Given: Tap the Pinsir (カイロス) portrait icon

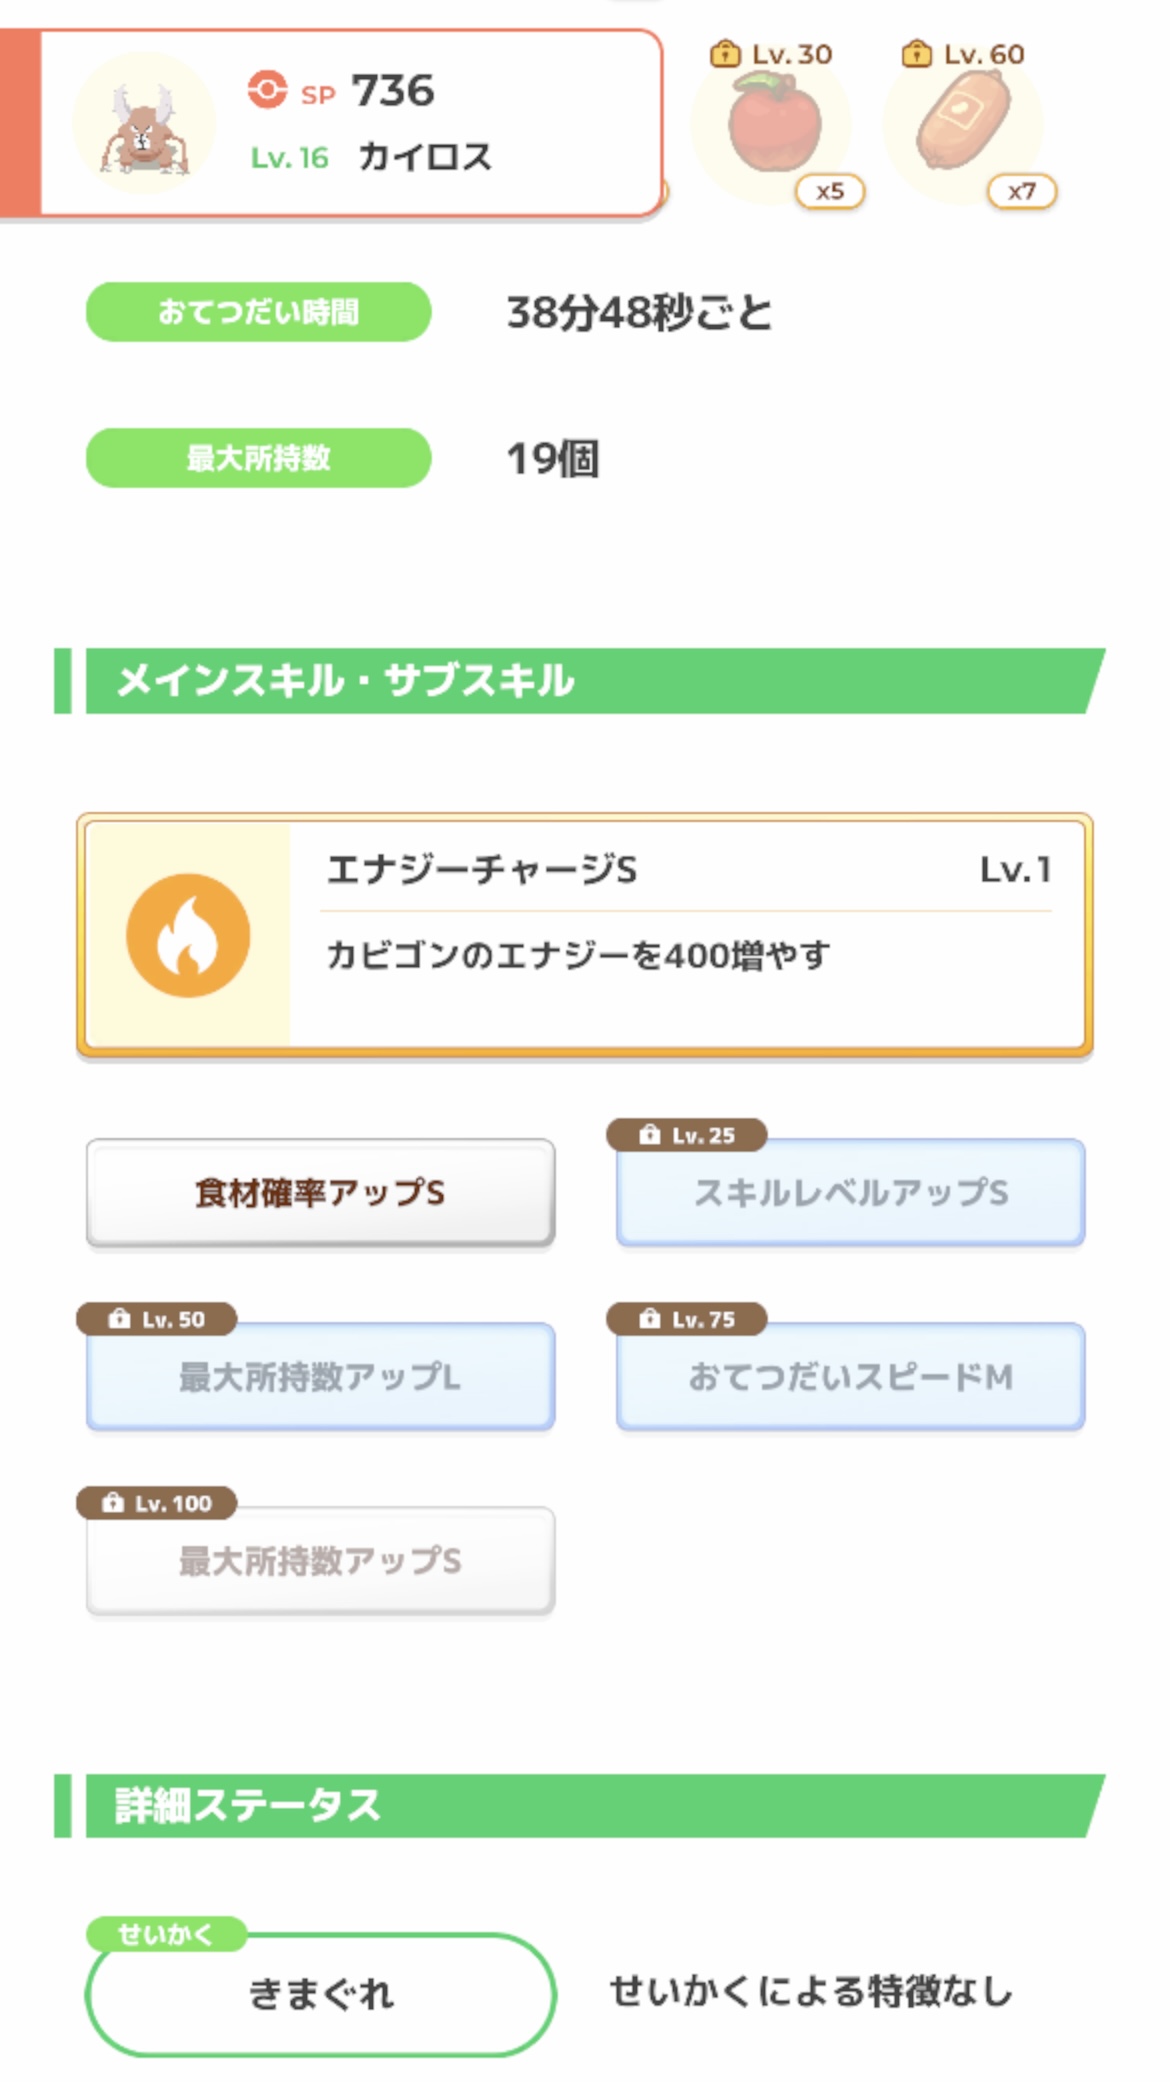Looking at the screenshot, I should pos(144,125).
